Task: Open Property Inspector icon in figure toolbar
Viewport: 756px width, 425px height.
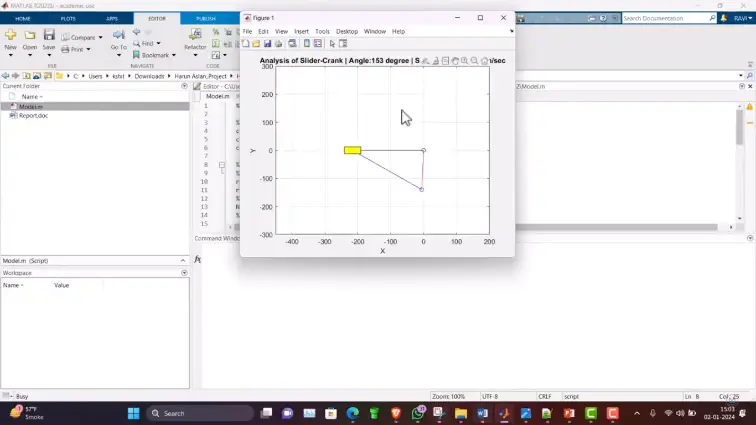Action: 343,44
